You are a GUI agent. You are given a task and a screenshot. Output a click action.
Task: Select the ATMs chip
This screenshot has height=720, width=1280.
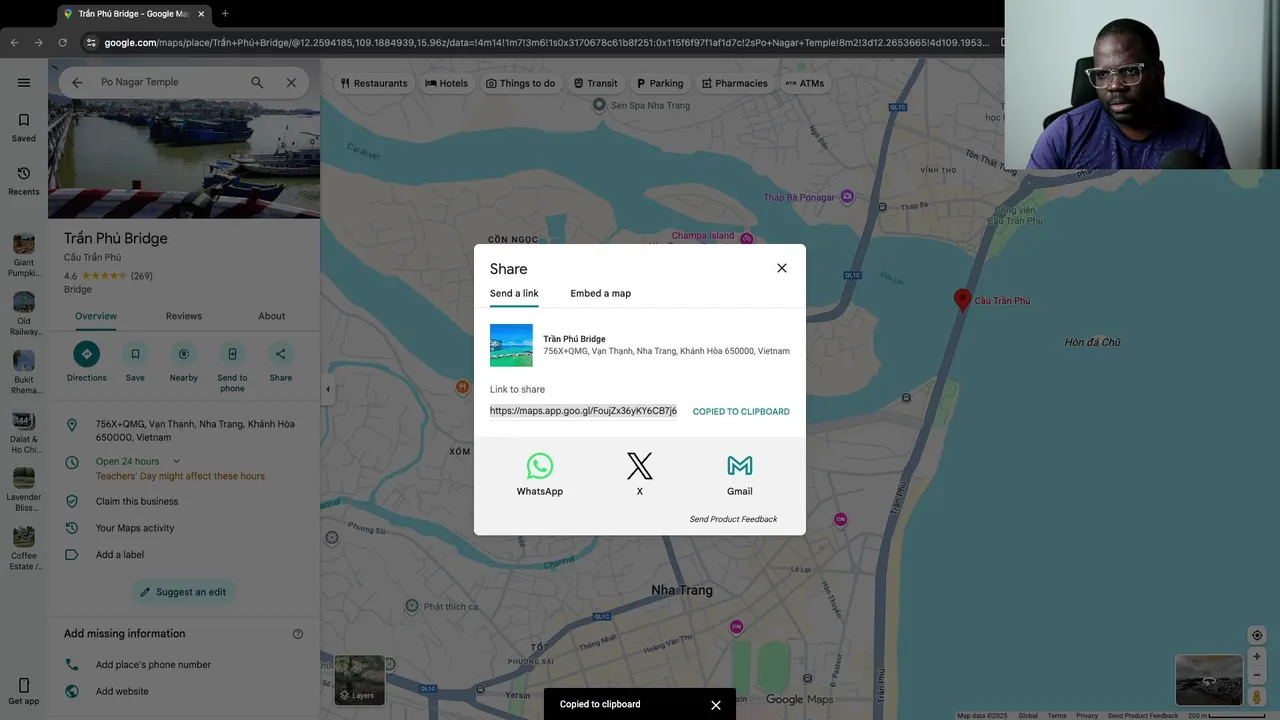804,83
